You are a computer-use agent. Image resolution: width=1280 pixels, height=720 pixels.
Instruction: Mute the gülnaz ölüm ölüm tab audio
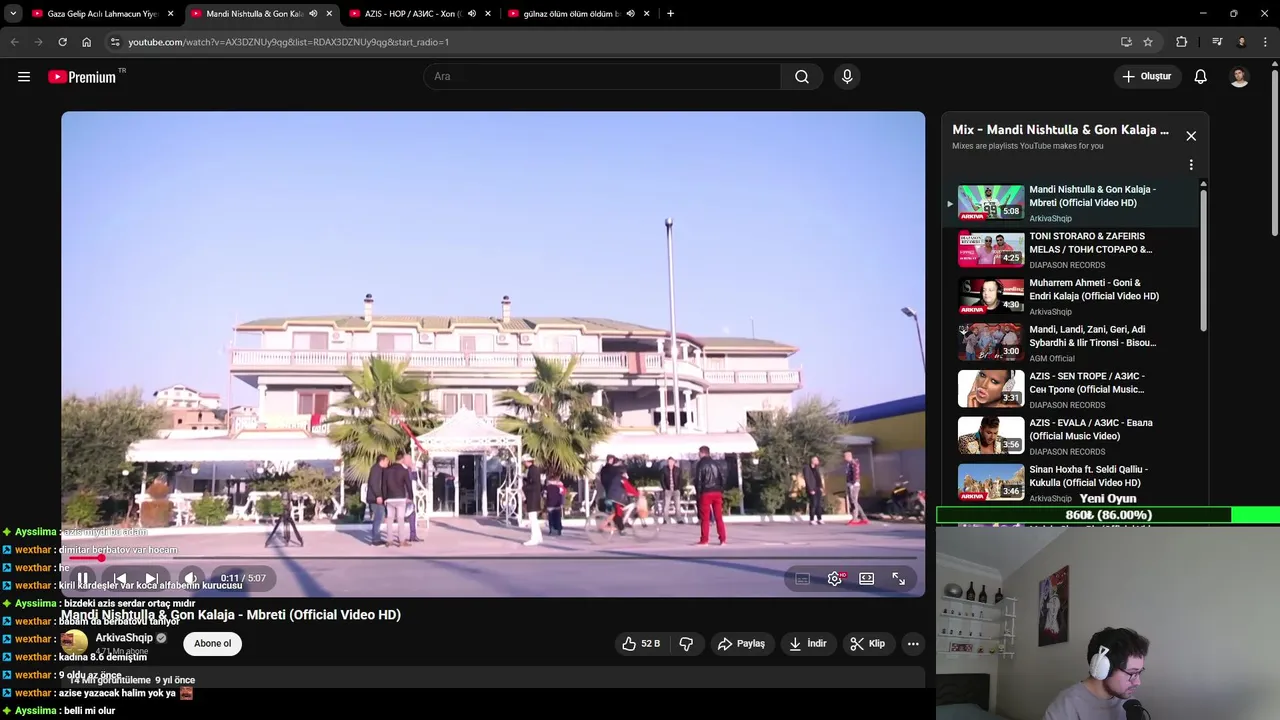631,14
